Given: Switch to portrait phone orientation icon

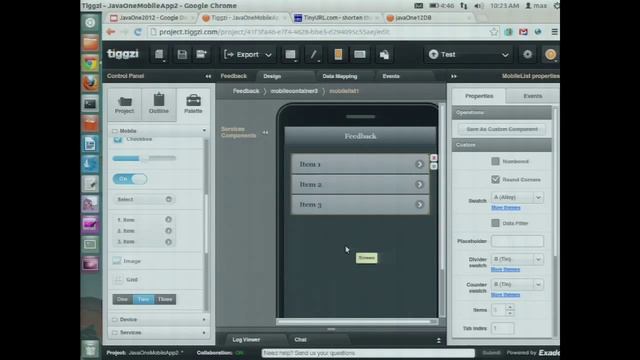Looking at the screenshot, I should click(338, 54).
